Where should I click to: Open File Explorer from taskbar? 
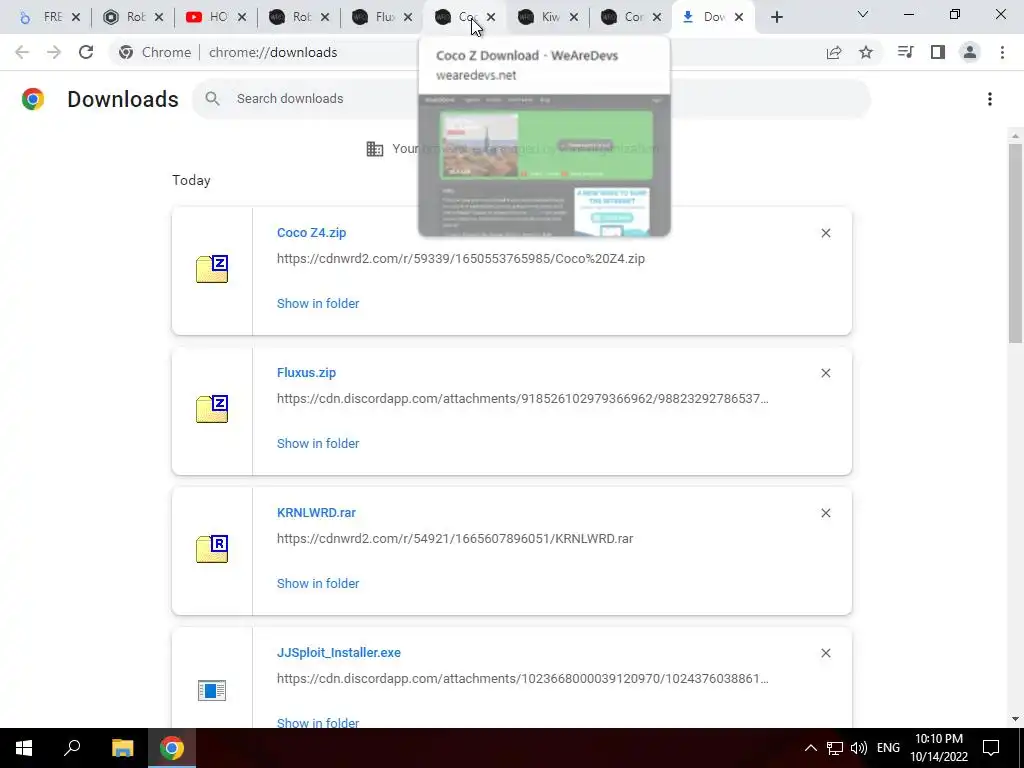coord(122,748)
